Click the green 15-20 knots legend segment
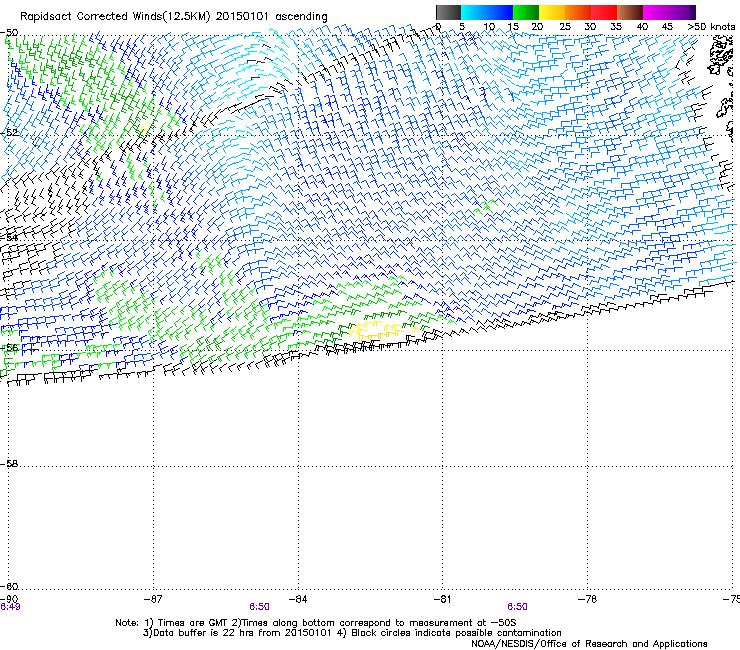The width and height of the screenshot is (740, 650). (x=526, y=12)
